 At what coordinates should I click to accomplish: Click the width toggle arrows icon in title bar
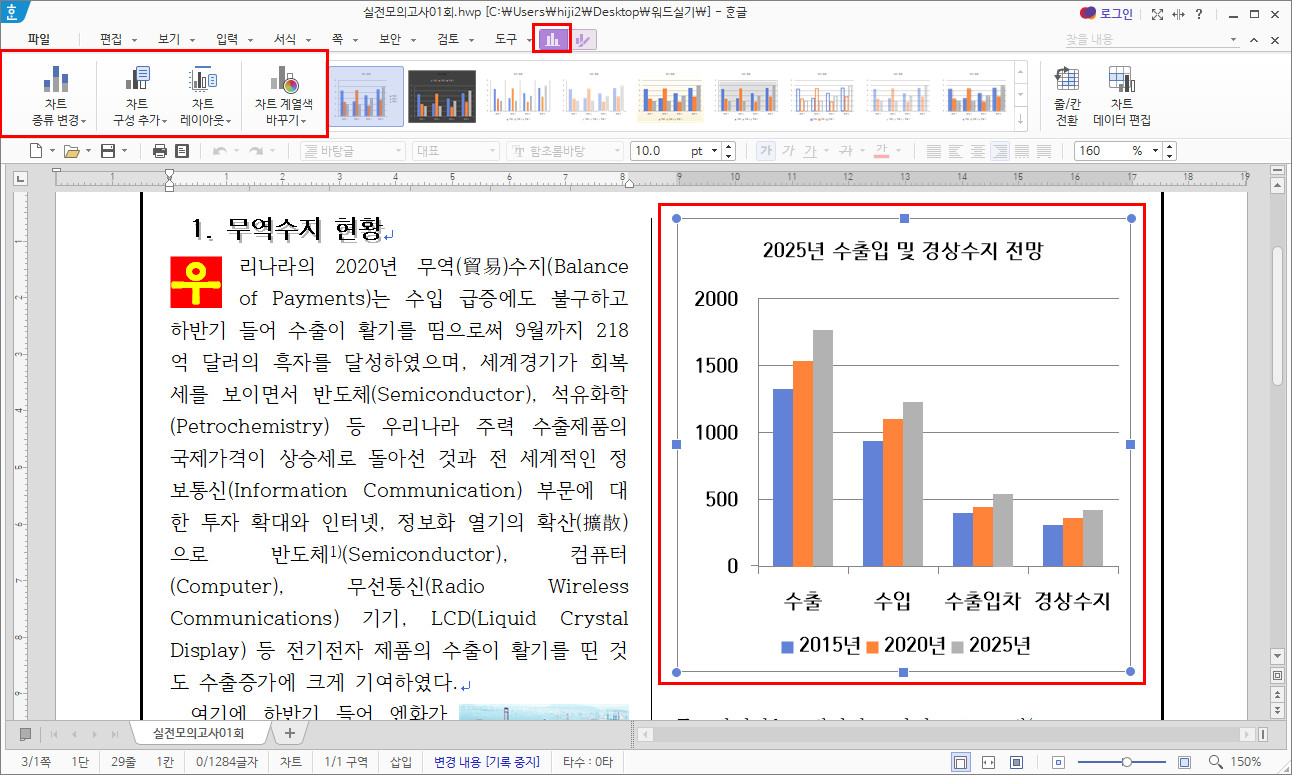pyautogui.click(x=1178, y=14)
